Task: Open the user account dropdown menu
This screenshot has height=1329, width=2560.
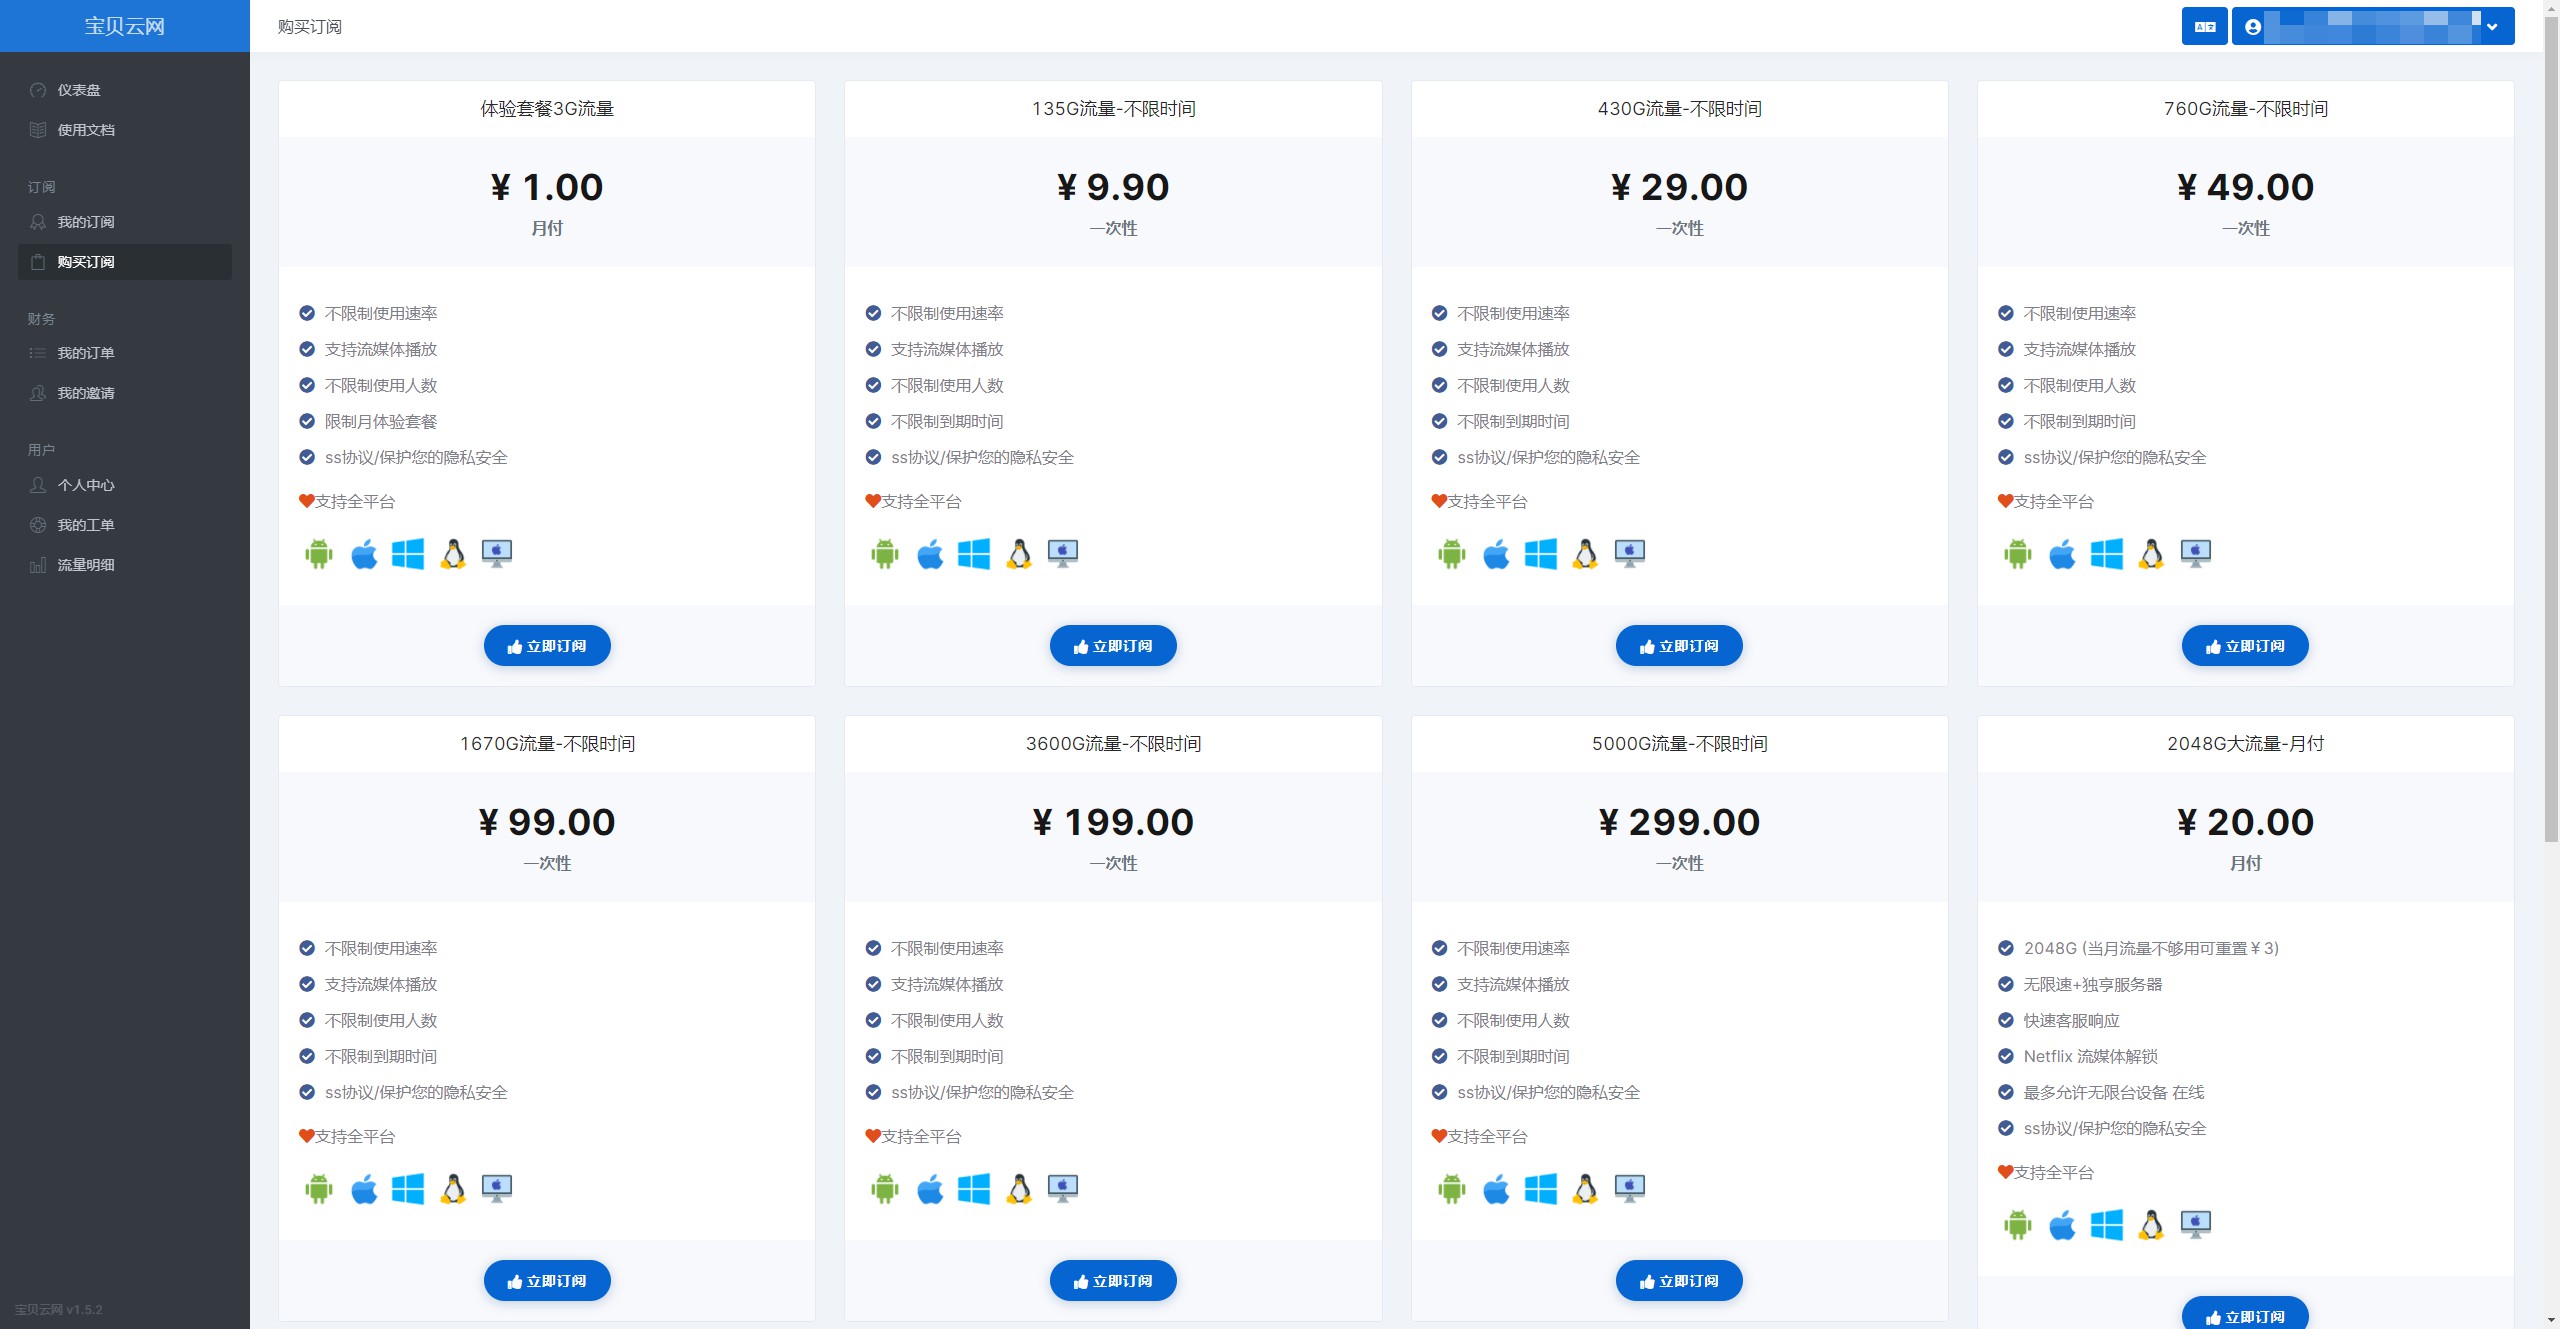Action: click(2372, 27)
